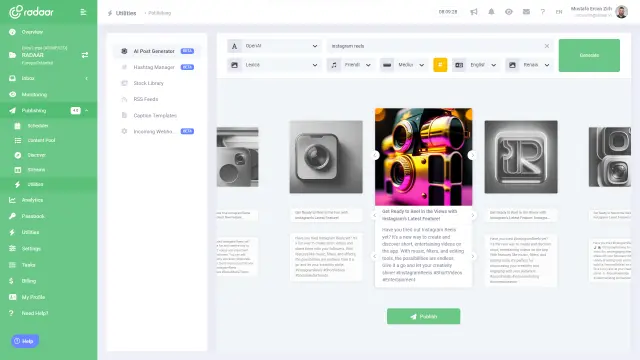This screenshot has height=360, width=640.
Task: Show next image with the right arrow on the colorful image
Action: pyautogui.click(x=472, y=156)
